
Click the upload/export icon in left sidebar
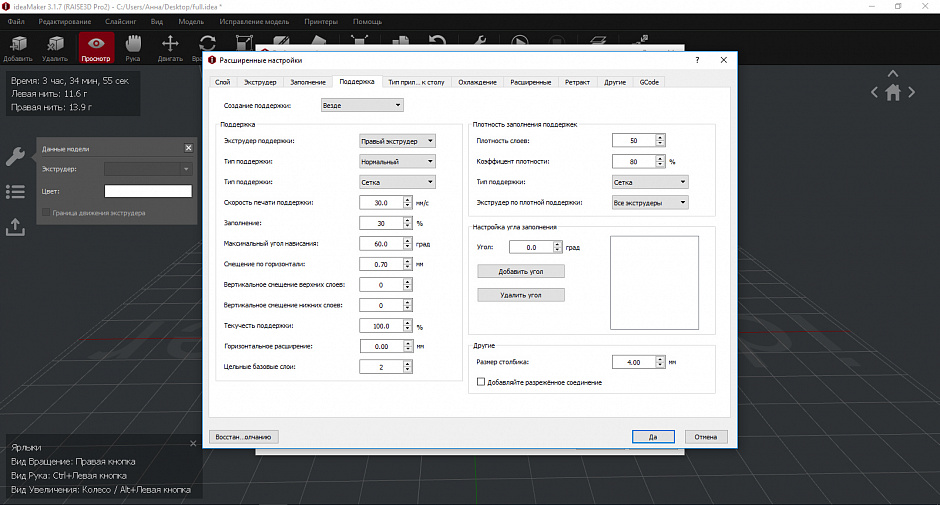(x=16, y=227)
